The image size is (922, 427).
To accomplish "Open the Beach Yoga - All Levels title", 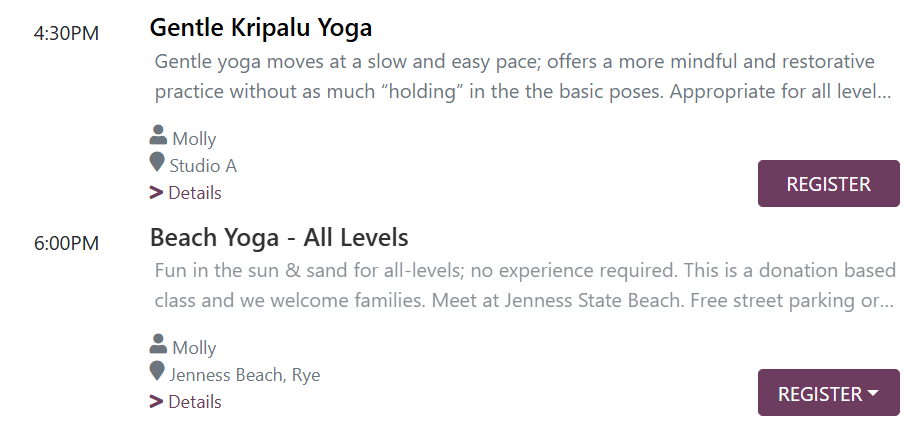I will click(x=279, y=238).
